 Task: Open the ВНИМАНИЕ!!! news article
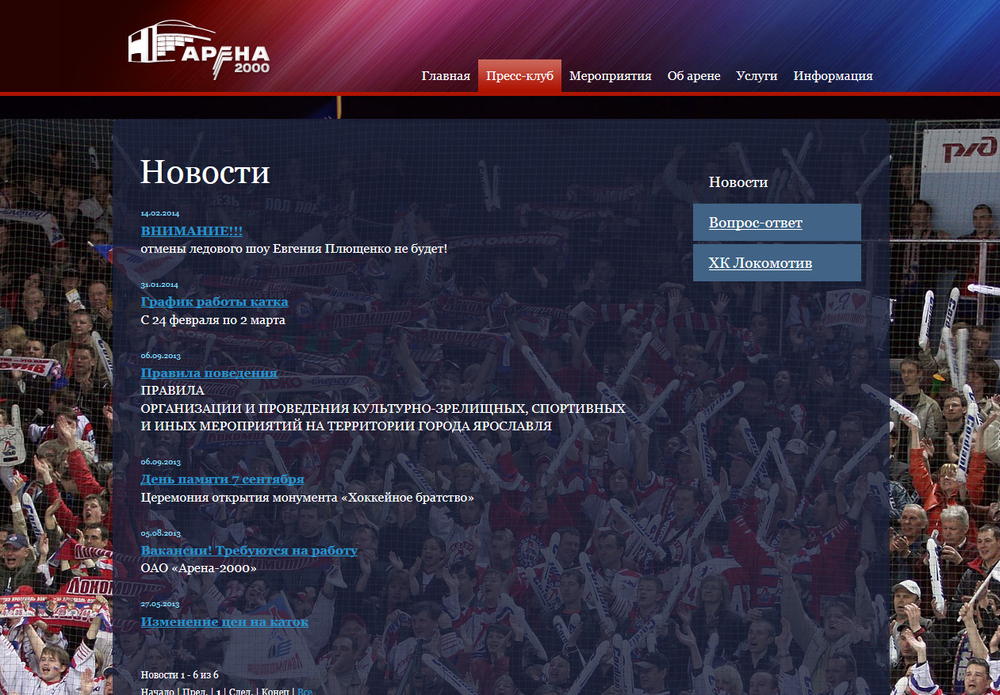(x=191, y=231)
